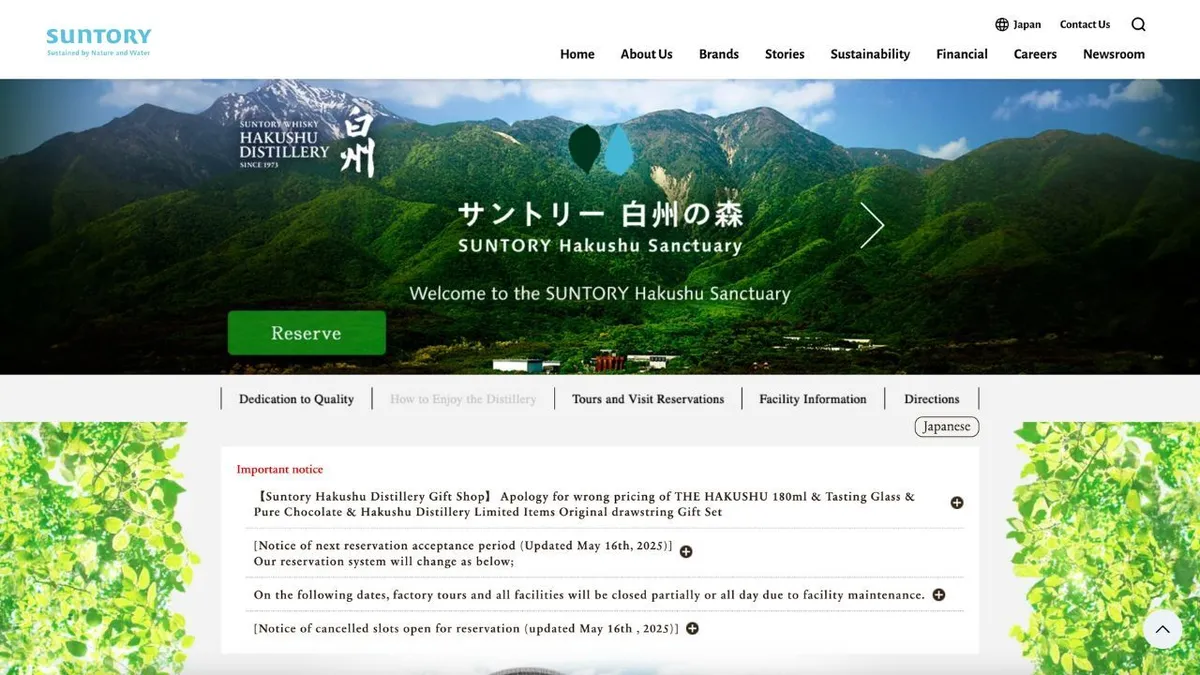This screenshot has height=675, width=1200.
Task: Expand the facility maintenance closure notice
Action: 939,594
